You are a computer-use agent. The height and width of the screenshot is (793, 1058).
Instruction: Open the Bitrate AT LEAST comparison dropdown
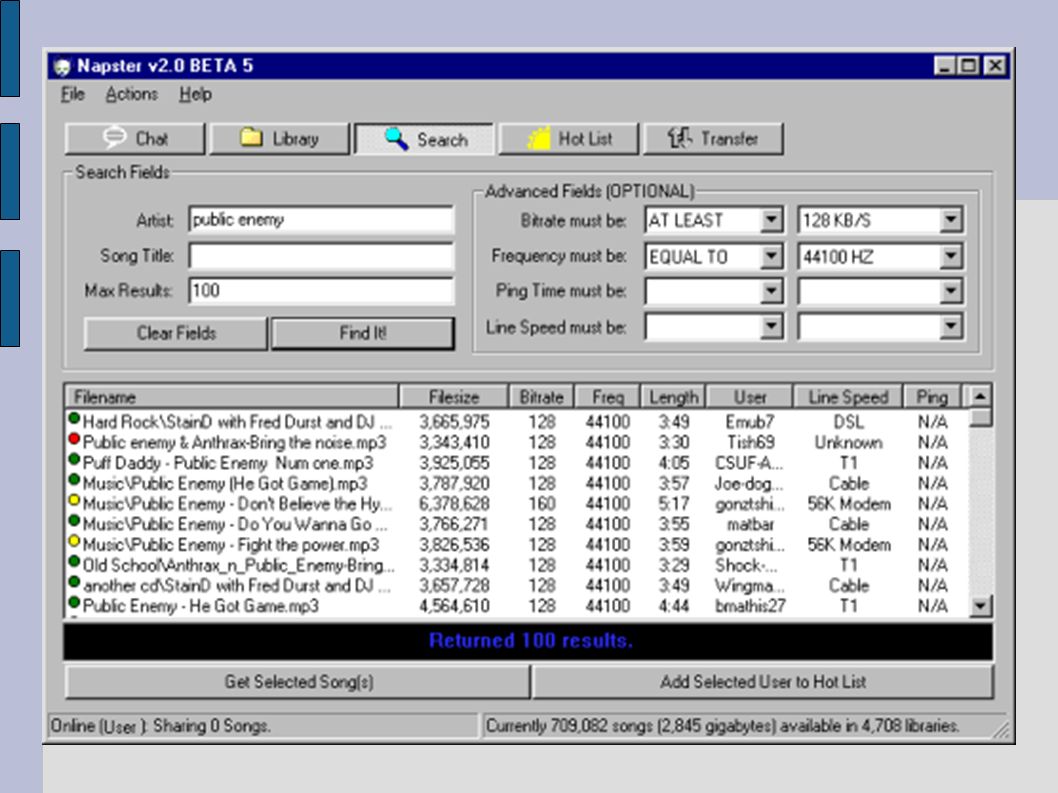[x=771, y=220]
